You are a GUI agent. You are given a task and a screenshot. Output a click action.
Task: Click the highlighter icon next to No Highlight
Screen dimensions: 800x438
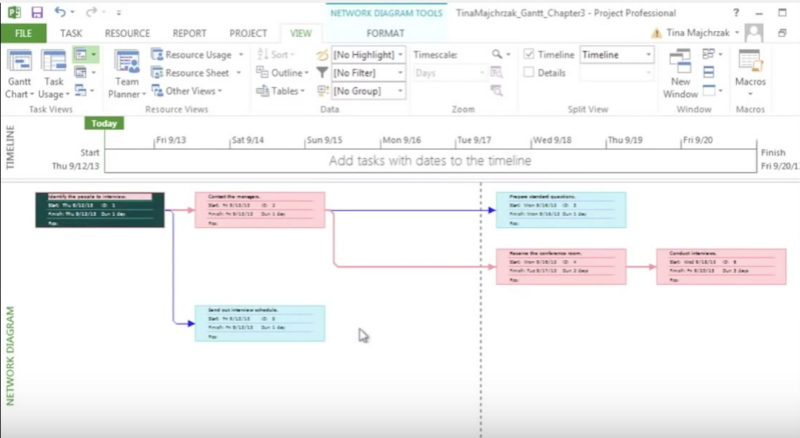click(322, 55)
